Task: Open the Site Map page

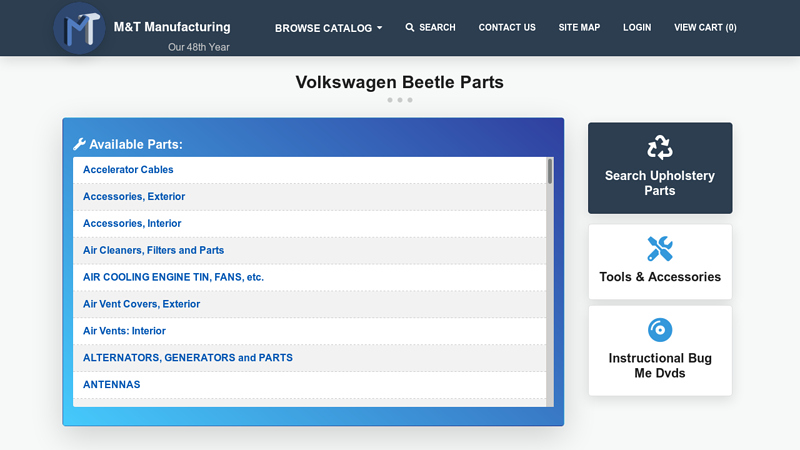Action: [579, 28]
